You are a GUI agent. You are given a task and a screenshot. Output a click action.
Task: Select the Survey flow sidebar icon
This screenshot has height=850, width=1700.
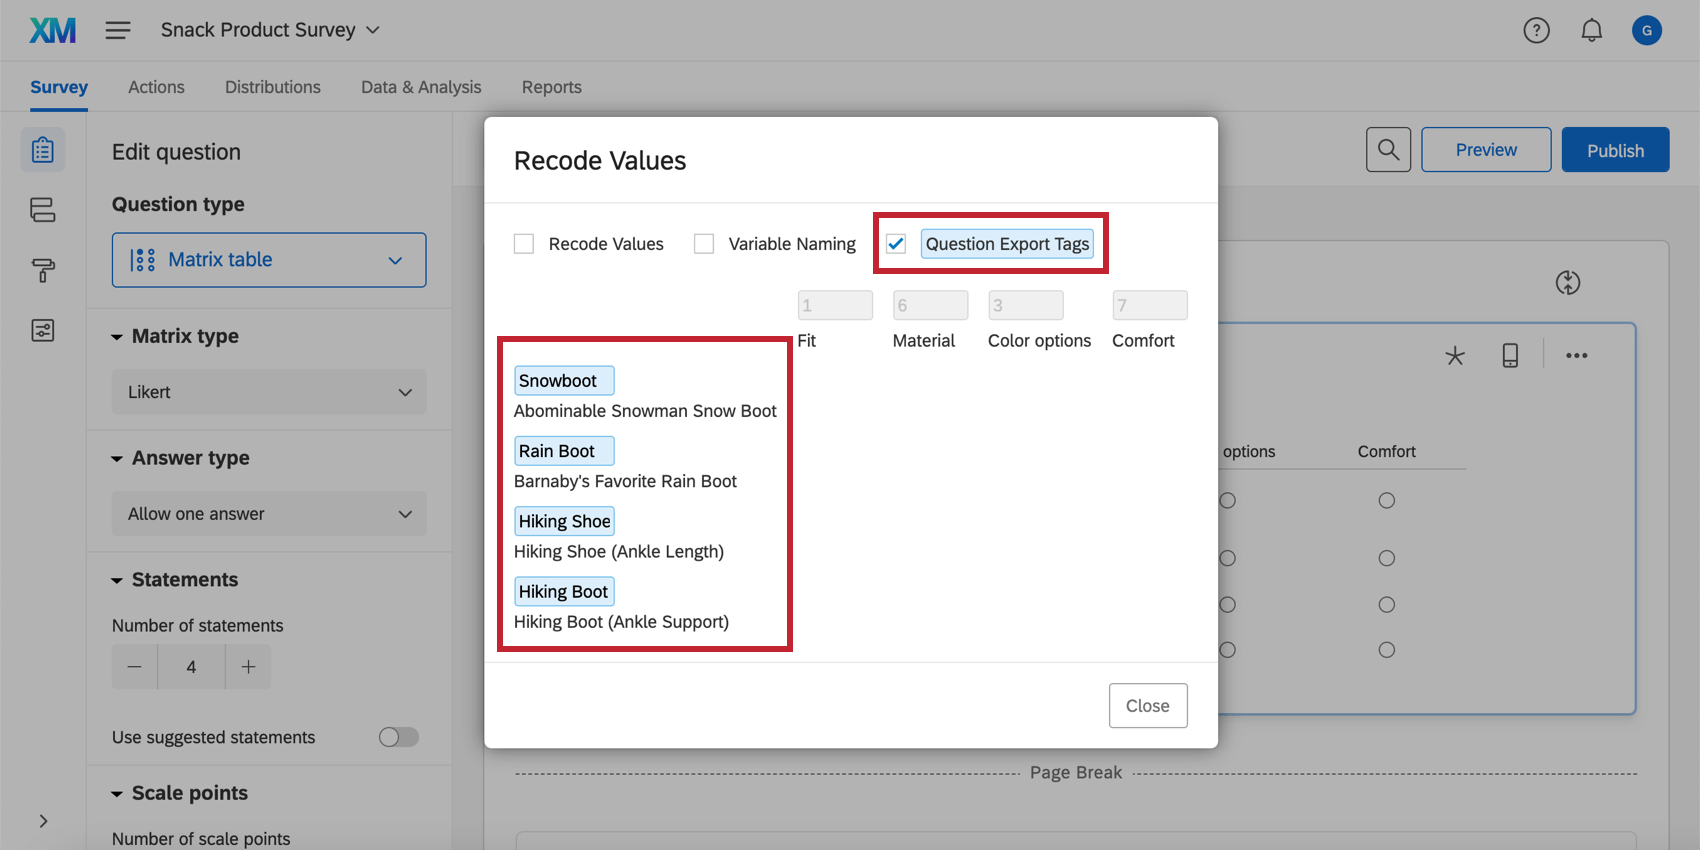tap(43, 210)
